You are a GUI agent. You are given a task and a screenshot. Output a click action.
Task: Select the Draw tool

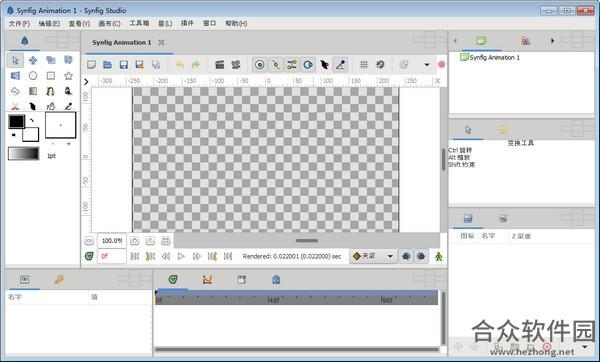(x=68, y=91)
